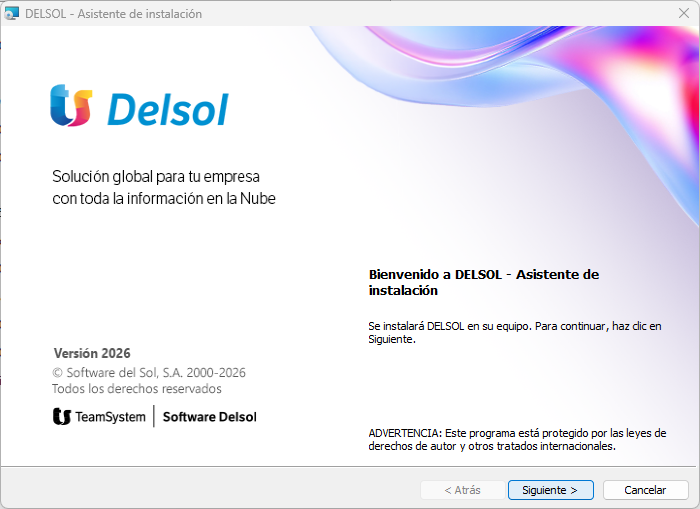This screenshot has height=509, width=700.
Task: Click the "Solución global para tu empresa" slogan
Action: coord(156,176)
